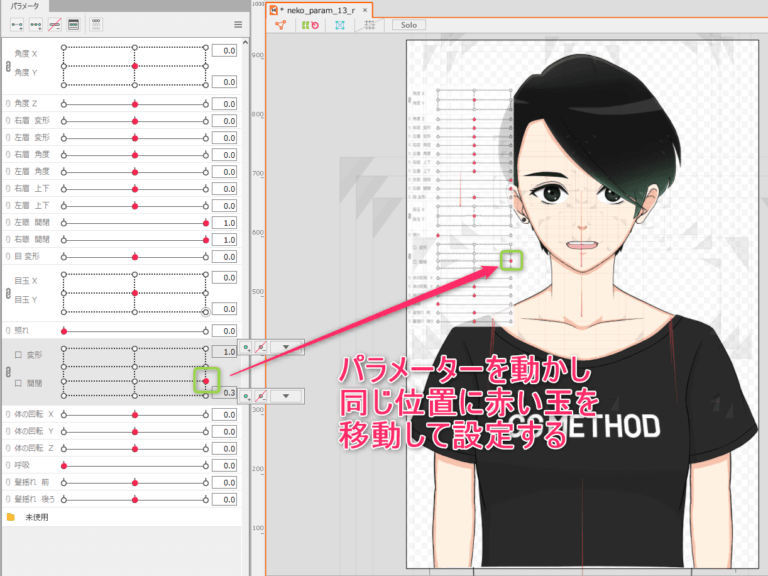Screen dimensions: 768x576
Task: Click the add two keys icon
Action: tap(16, 24)
